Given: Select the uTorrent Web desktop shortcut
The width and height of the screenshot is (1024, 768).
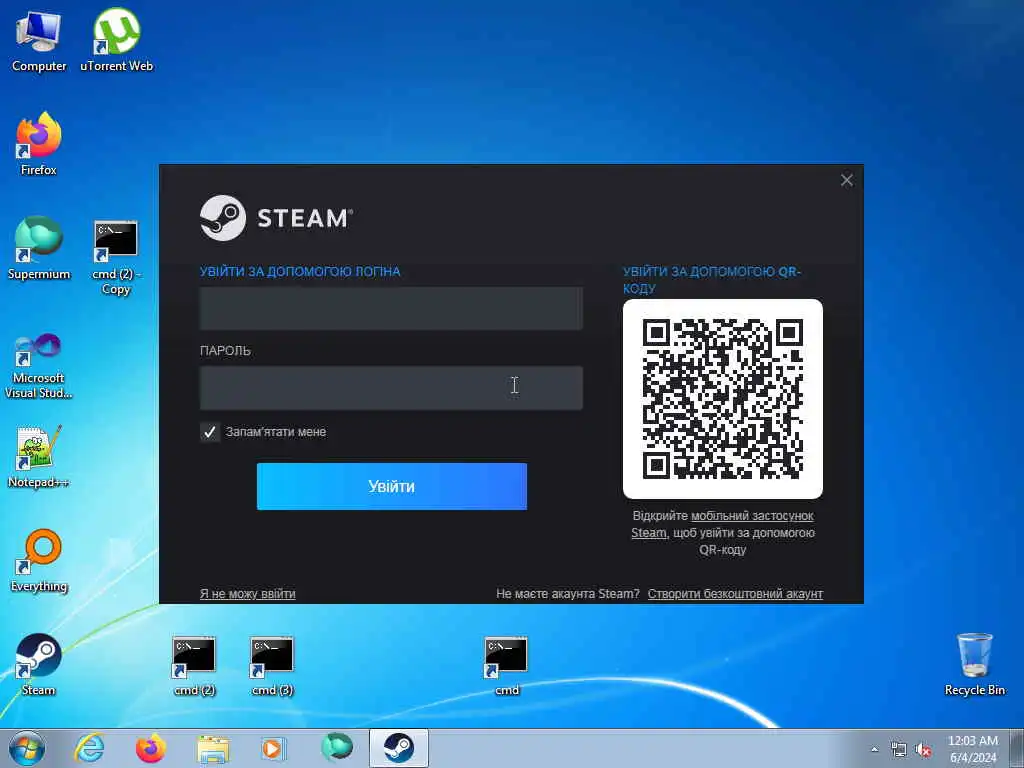Looking at the screenshot, I should 116,40.
